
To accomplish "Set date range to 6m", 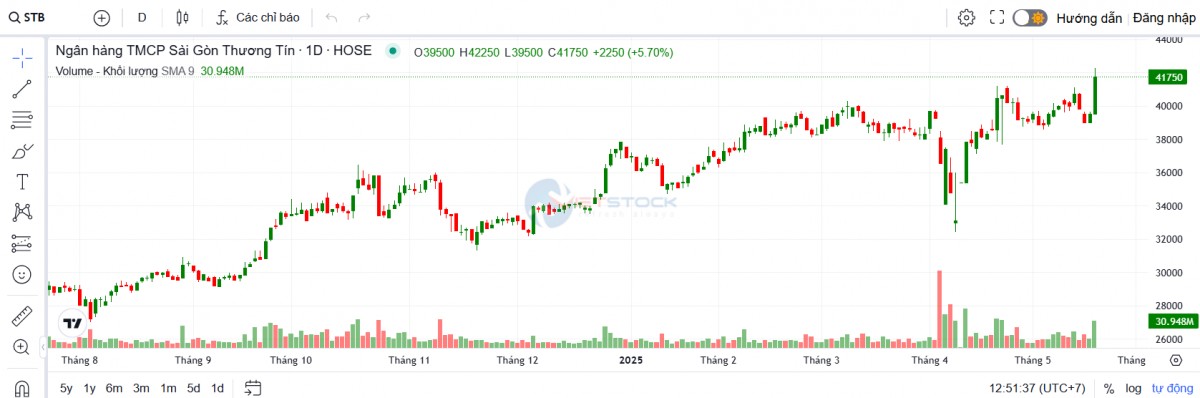I will [114, 388].
